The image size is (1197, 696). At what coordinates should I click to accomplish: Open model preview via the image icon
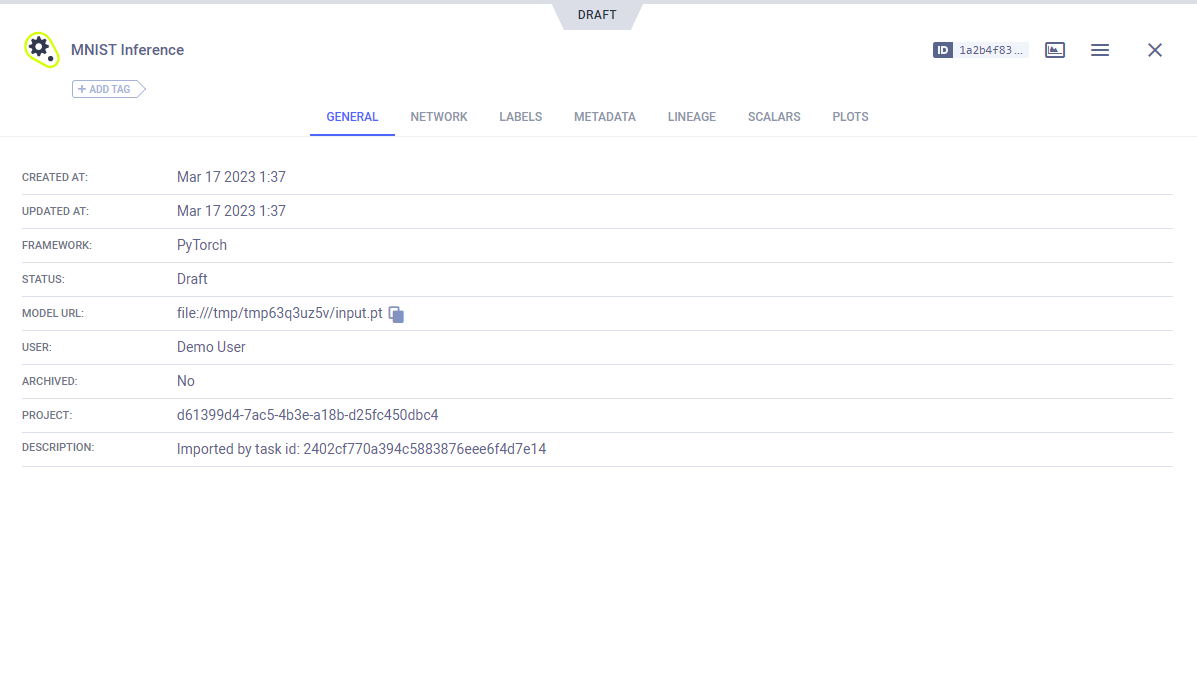(x=1054, y=49)
